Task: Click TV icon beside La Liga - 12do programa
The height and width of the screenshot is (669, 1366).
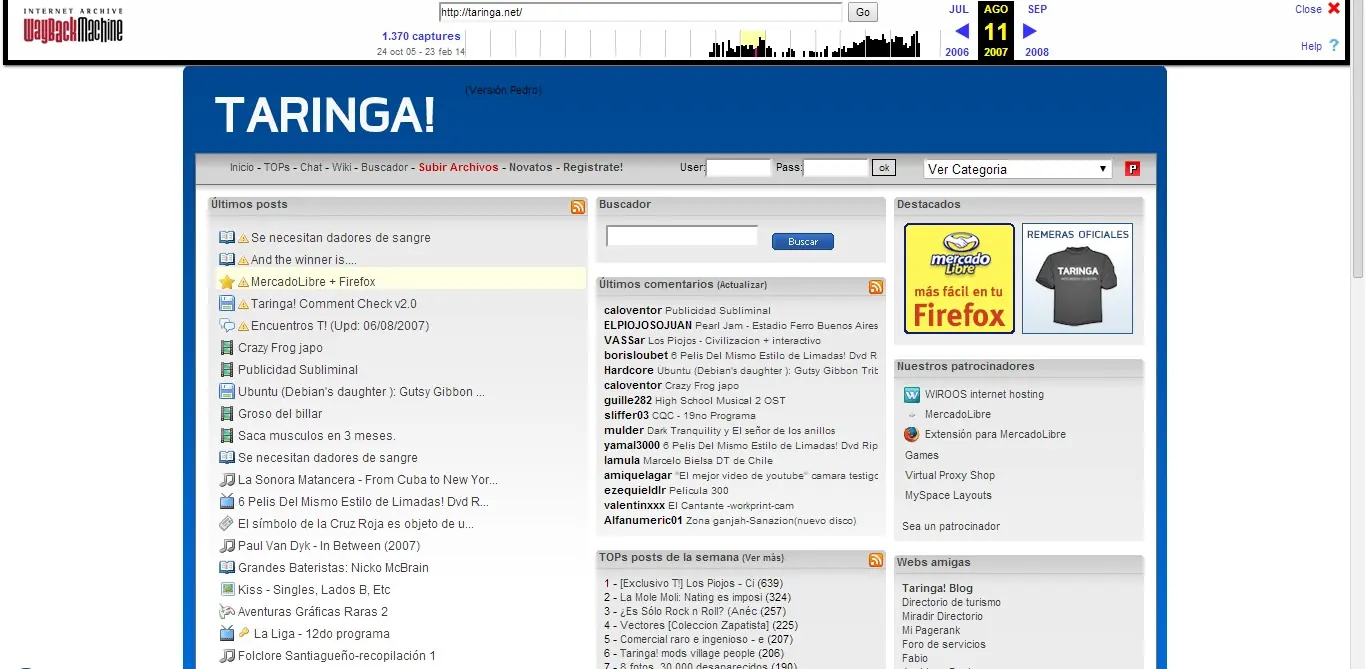Action: 227,634
